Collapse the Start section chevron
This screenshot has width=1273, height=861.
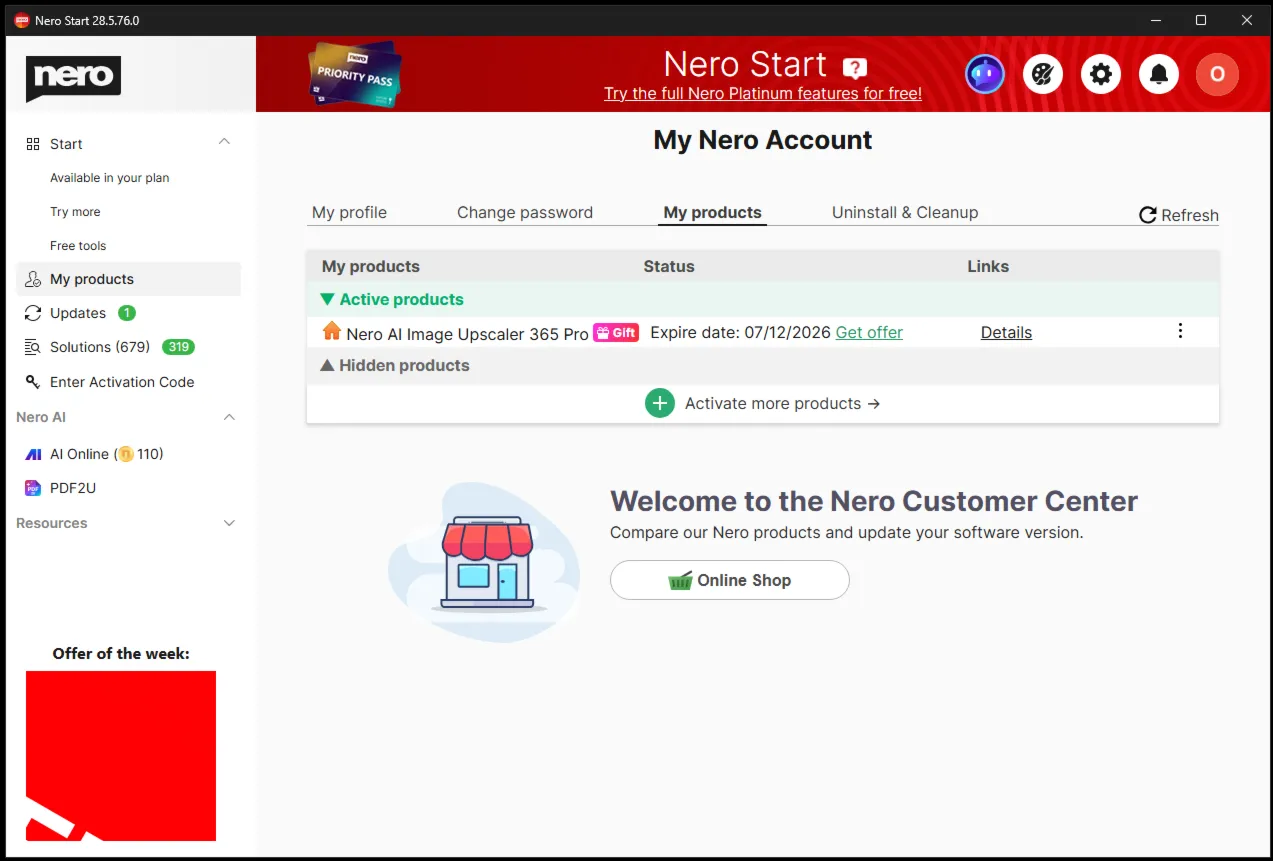point(225,142)
